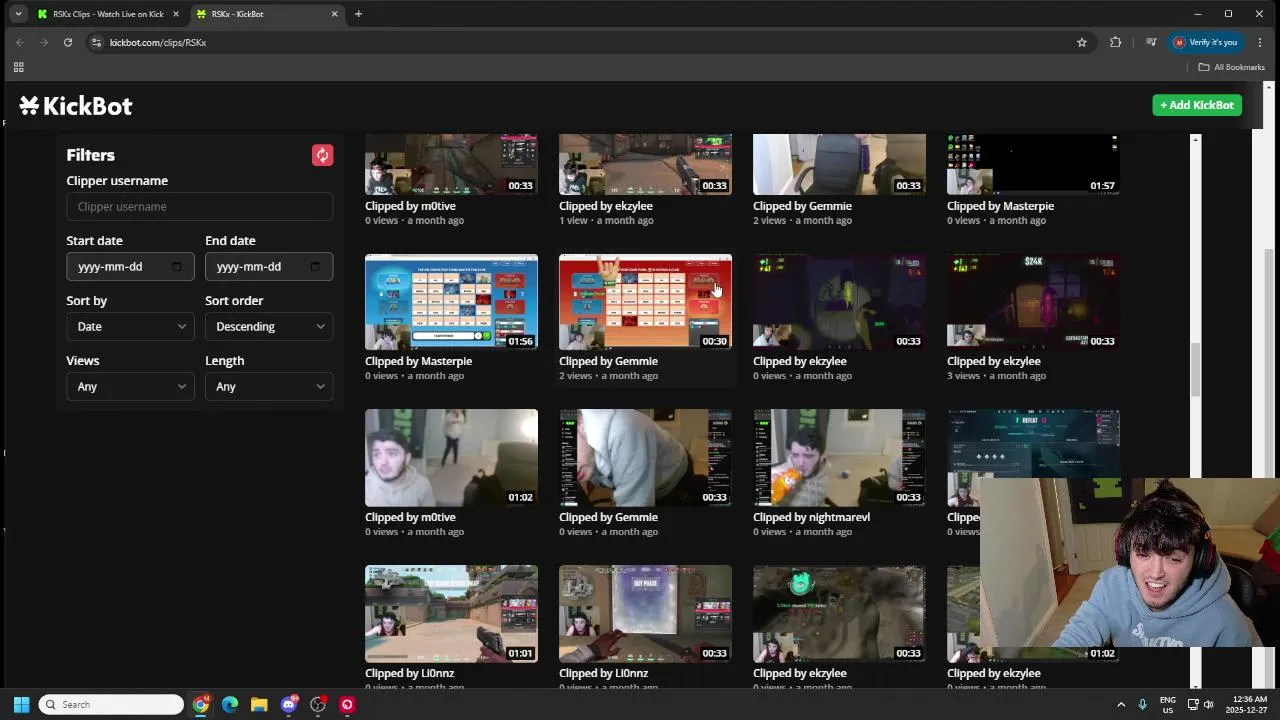This screenshot has width=1280, height=720.
Task: Play the 00:33 Gemmie clip with 0 views
Action: click(x=645, y=457)
